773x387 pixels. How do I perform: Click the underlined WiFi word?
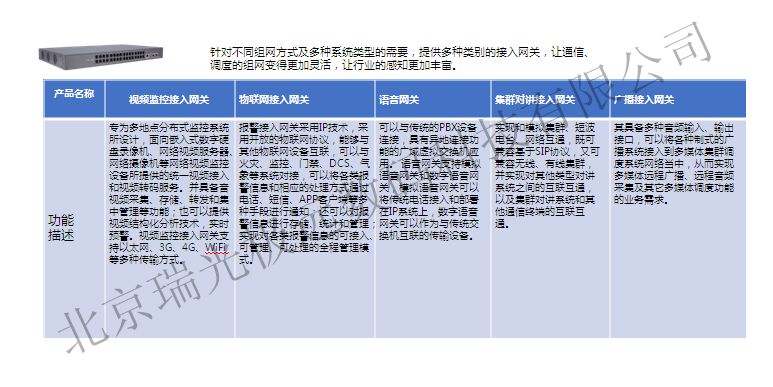click(x=217, y=247)
